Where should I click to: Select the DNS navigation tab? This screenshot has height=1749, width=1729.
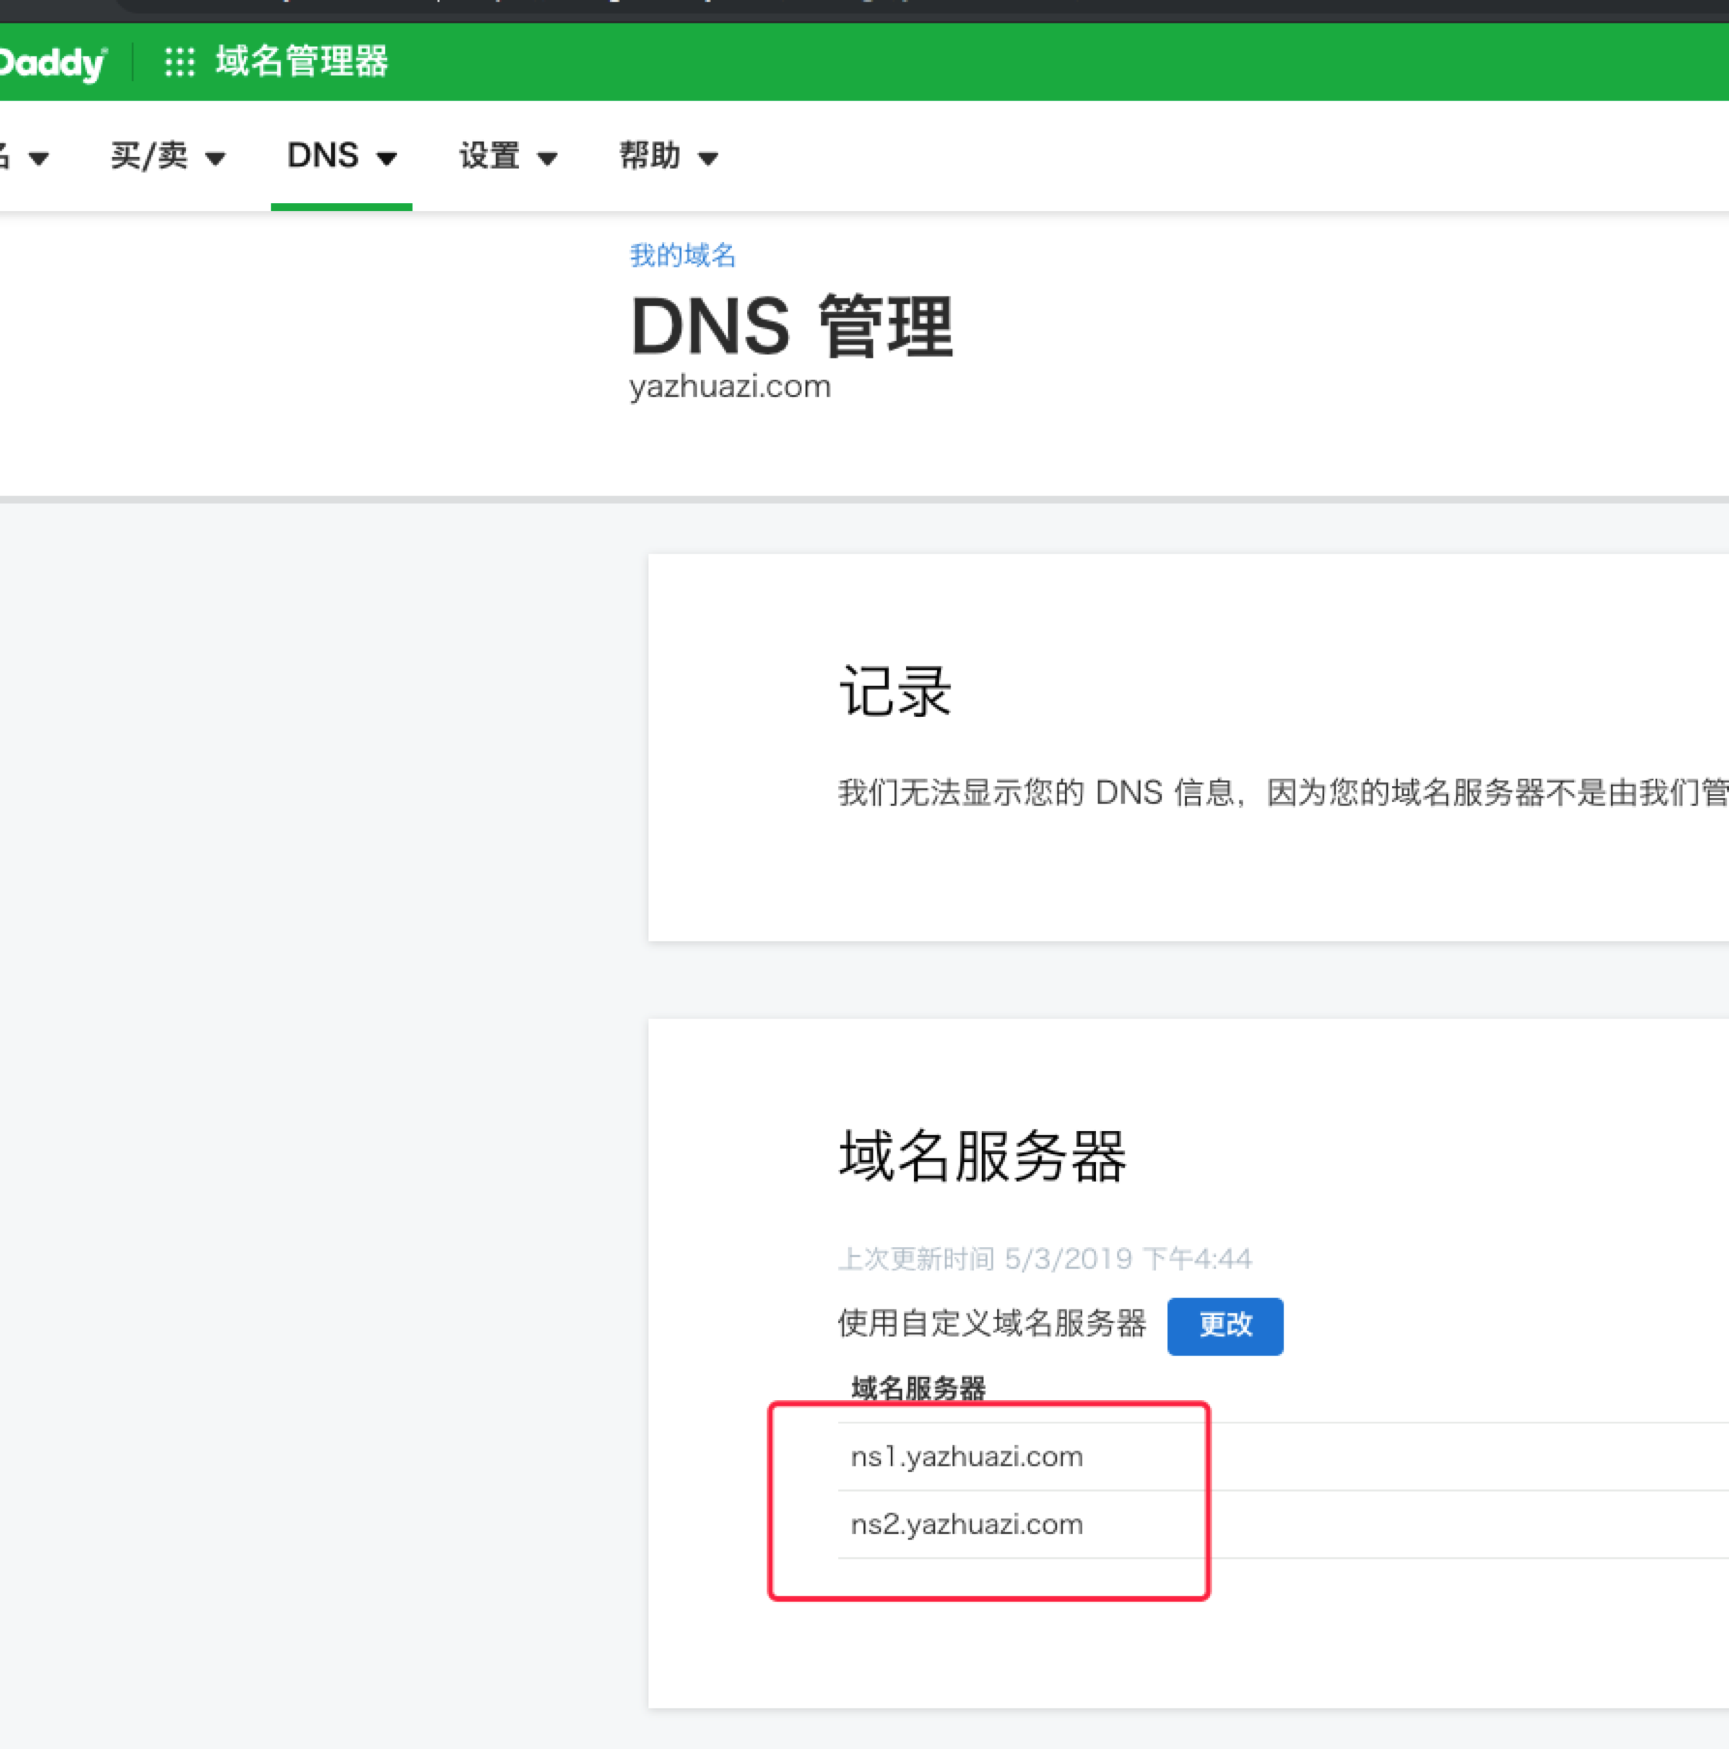tap(322, 156)
